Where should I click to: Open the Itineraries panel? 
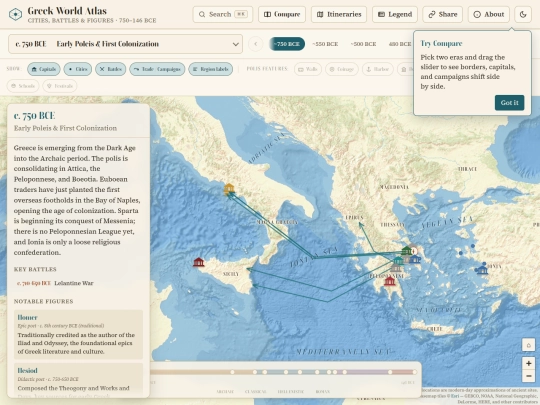point(339,14)
